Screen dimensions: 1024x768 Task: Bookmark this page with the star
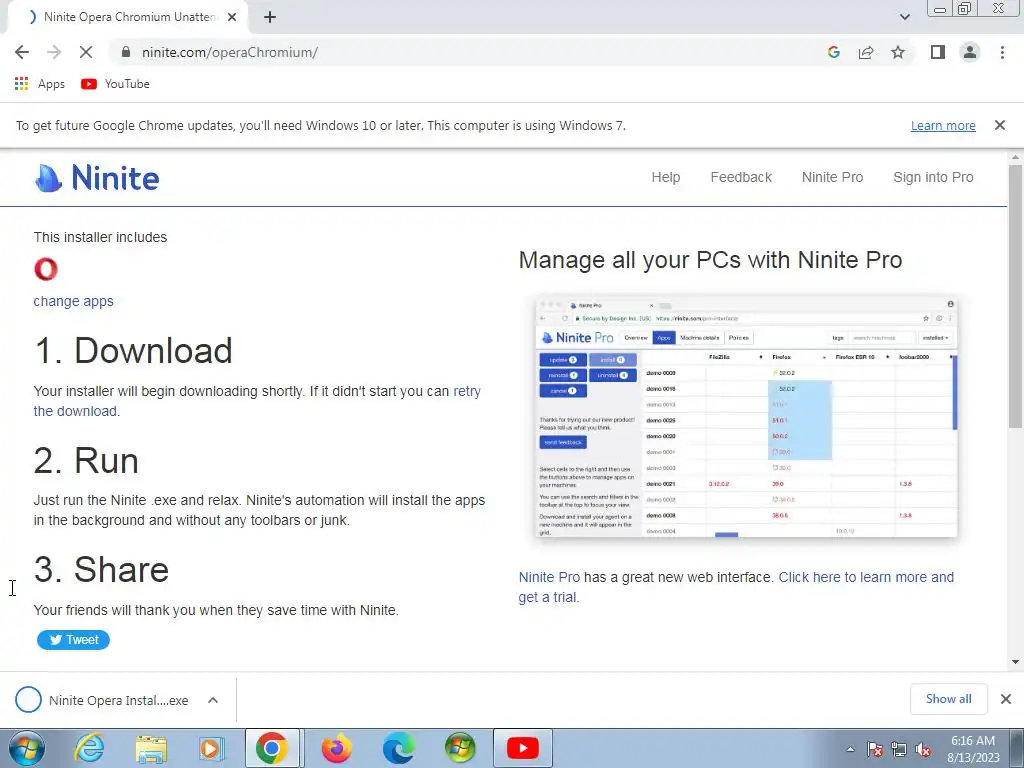898,52
